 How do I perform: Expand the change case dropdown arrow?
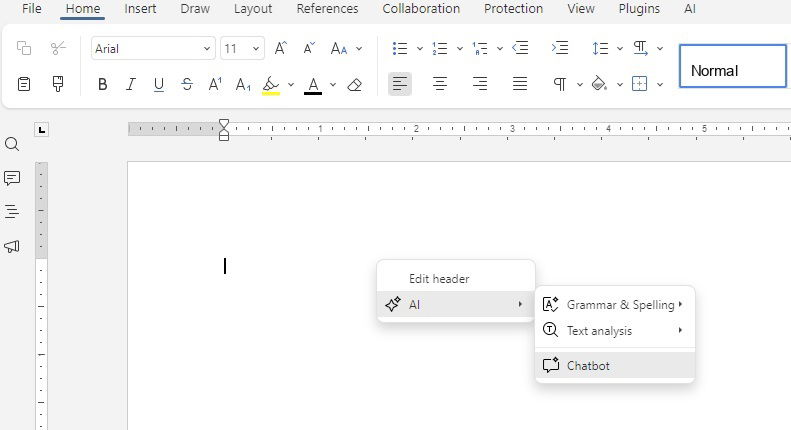[x=359, y=49]
